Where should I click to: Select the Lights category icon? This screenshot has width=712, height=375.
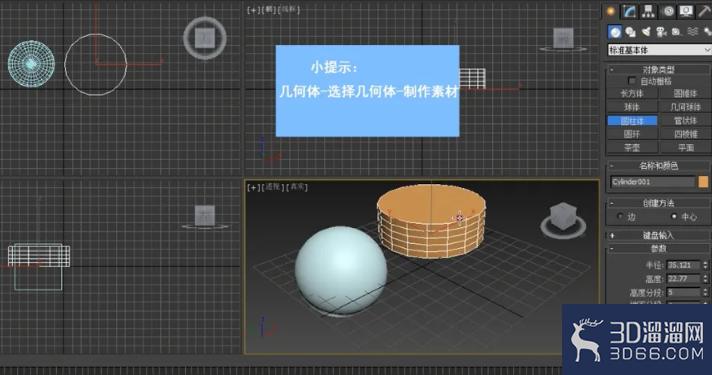[646, 32]
